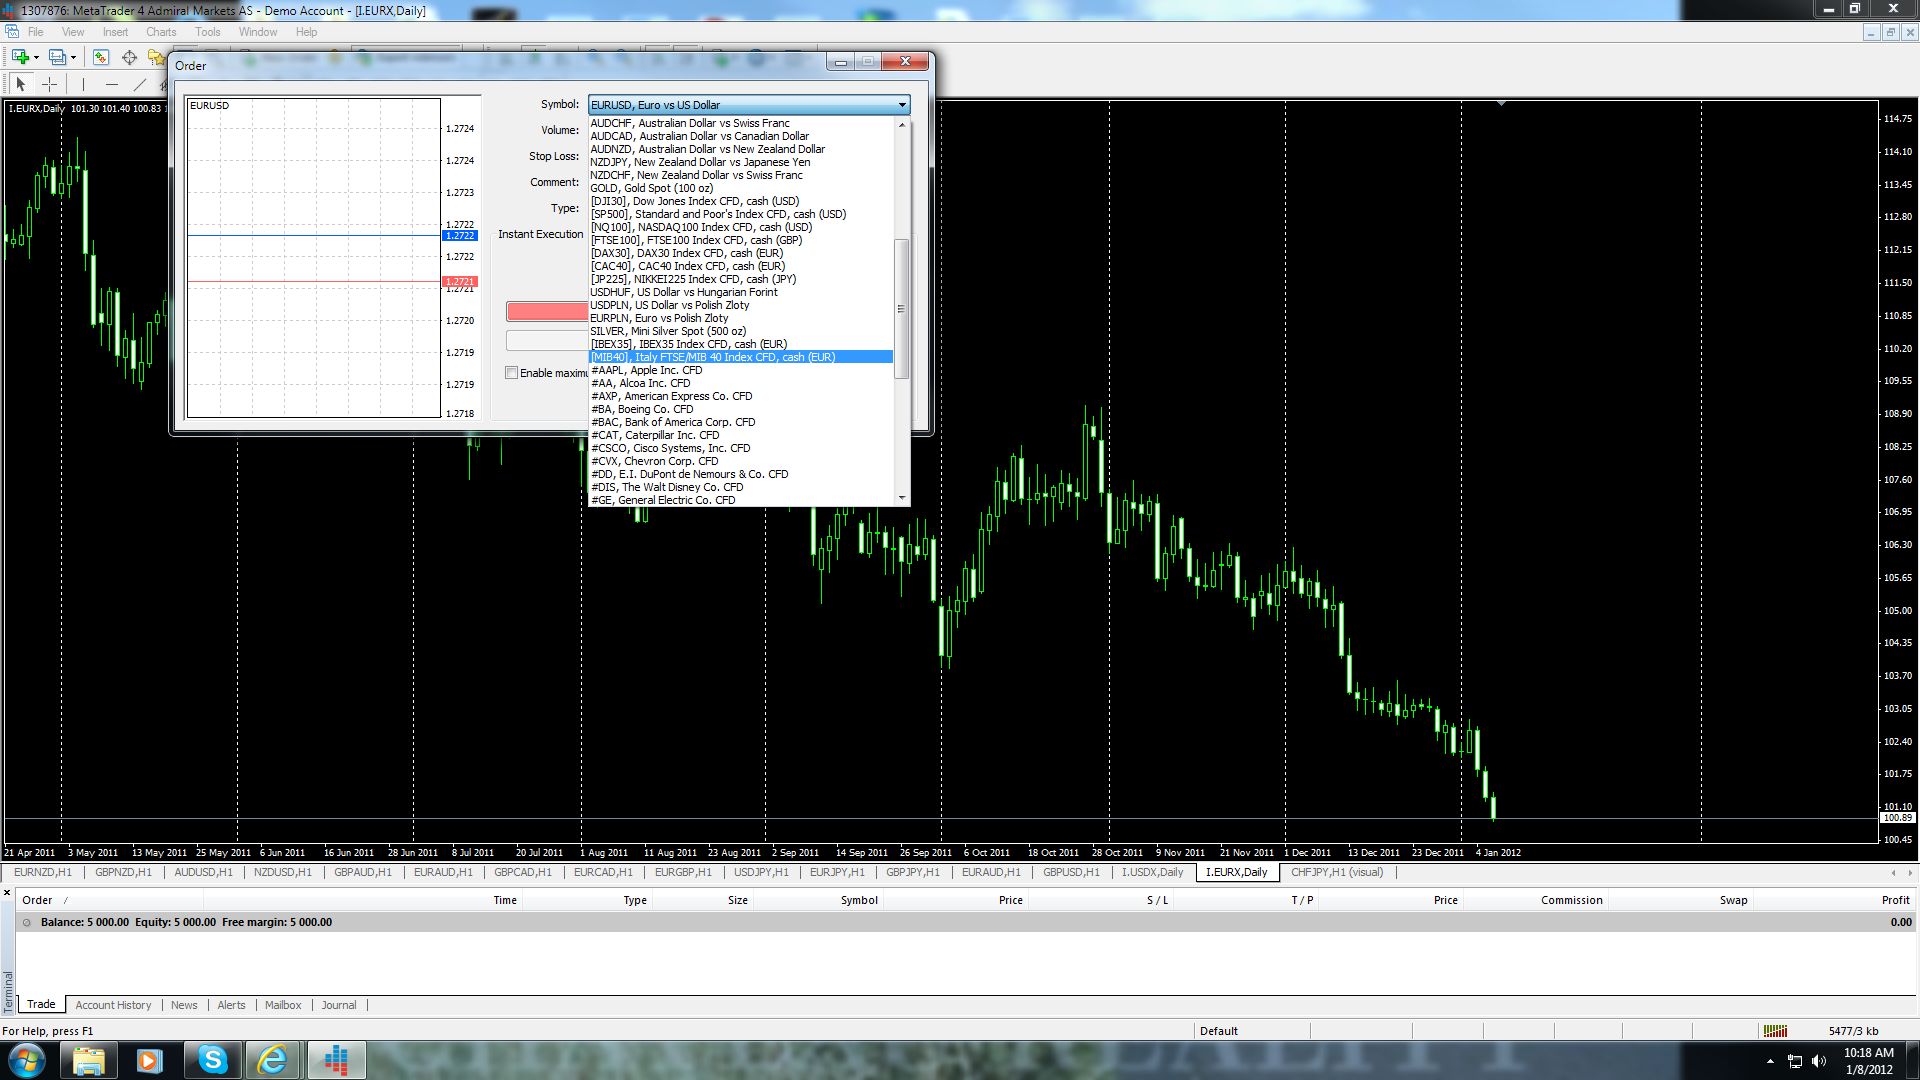The height and width of the screenshot is (1080, 1920).
Task: Choose #CSCO, Cisco Systems, Inc. CFD
Action: [x=740, y=448]
